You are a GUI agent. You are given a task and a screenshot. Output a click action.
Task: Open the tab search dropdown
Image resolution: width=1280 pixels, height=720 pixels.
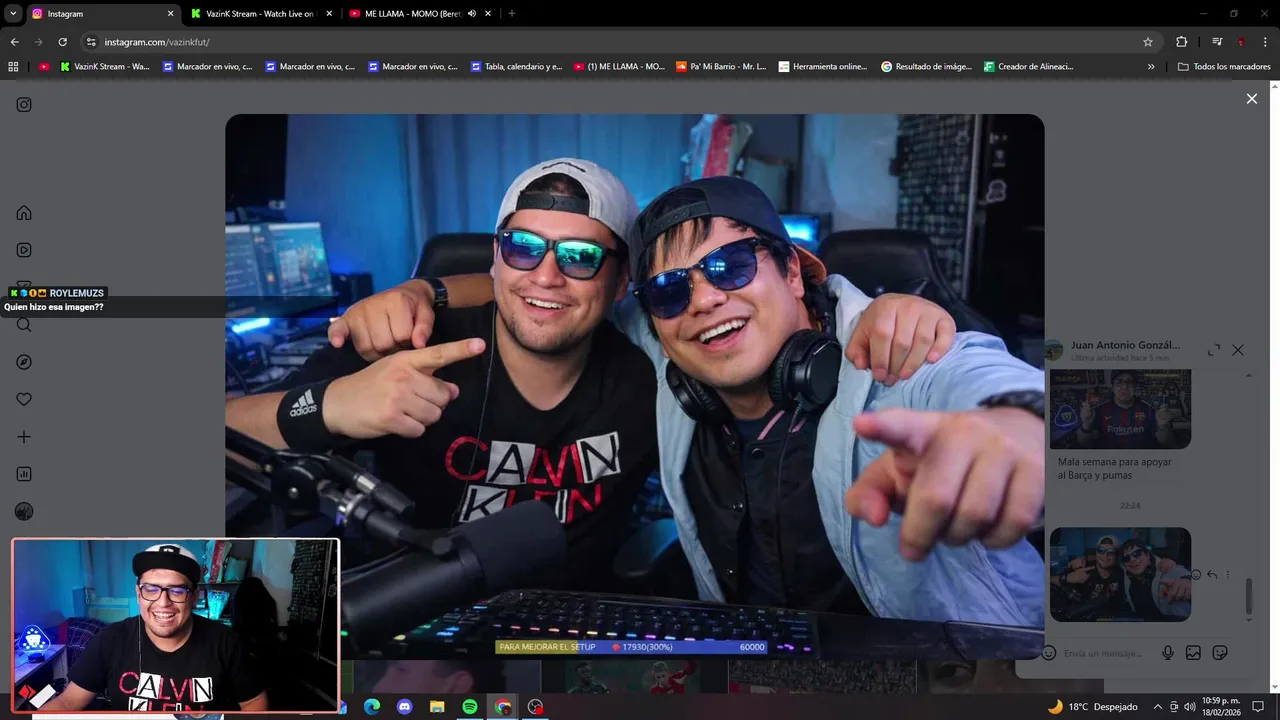point(13,14)
